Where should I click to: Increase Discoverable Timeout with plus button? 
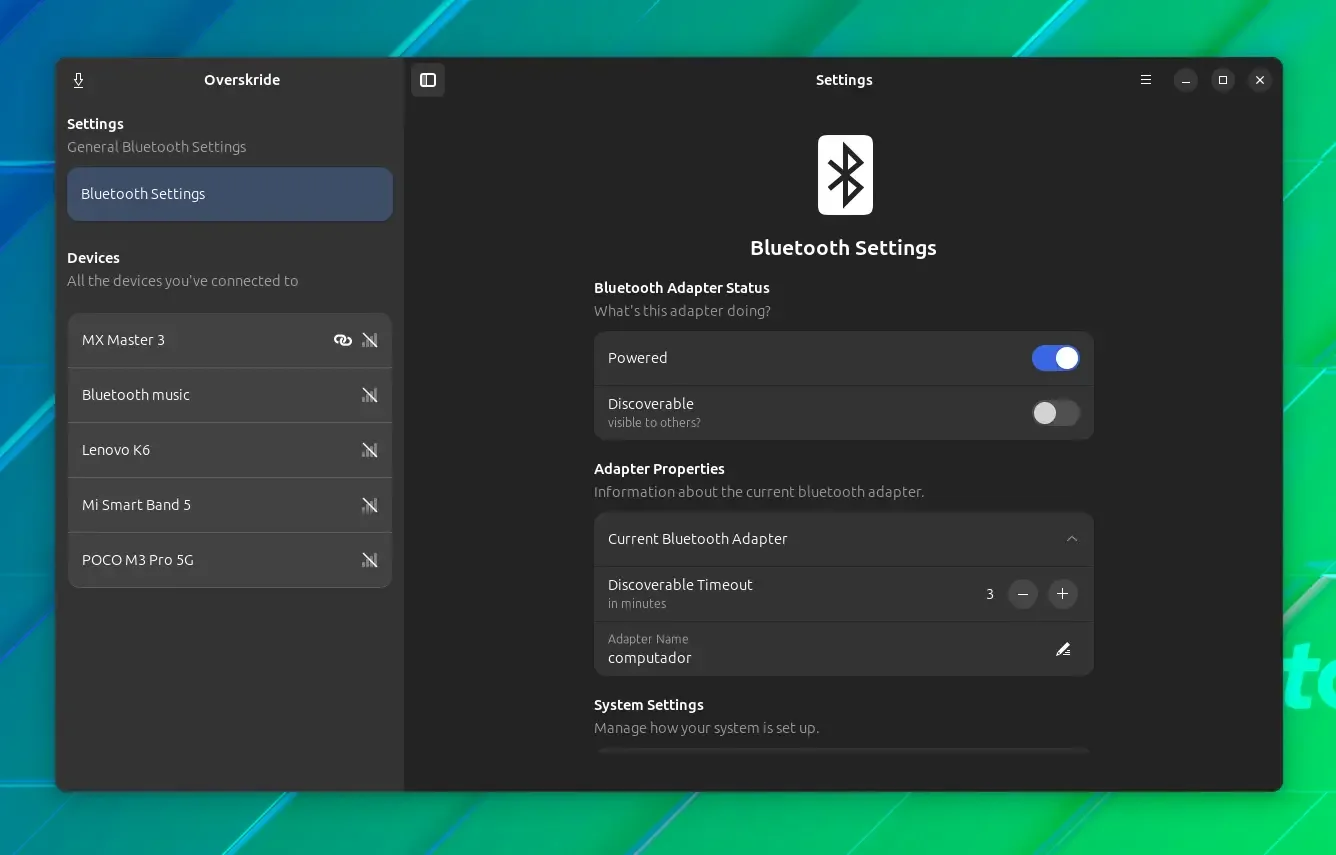(1062, 594)
